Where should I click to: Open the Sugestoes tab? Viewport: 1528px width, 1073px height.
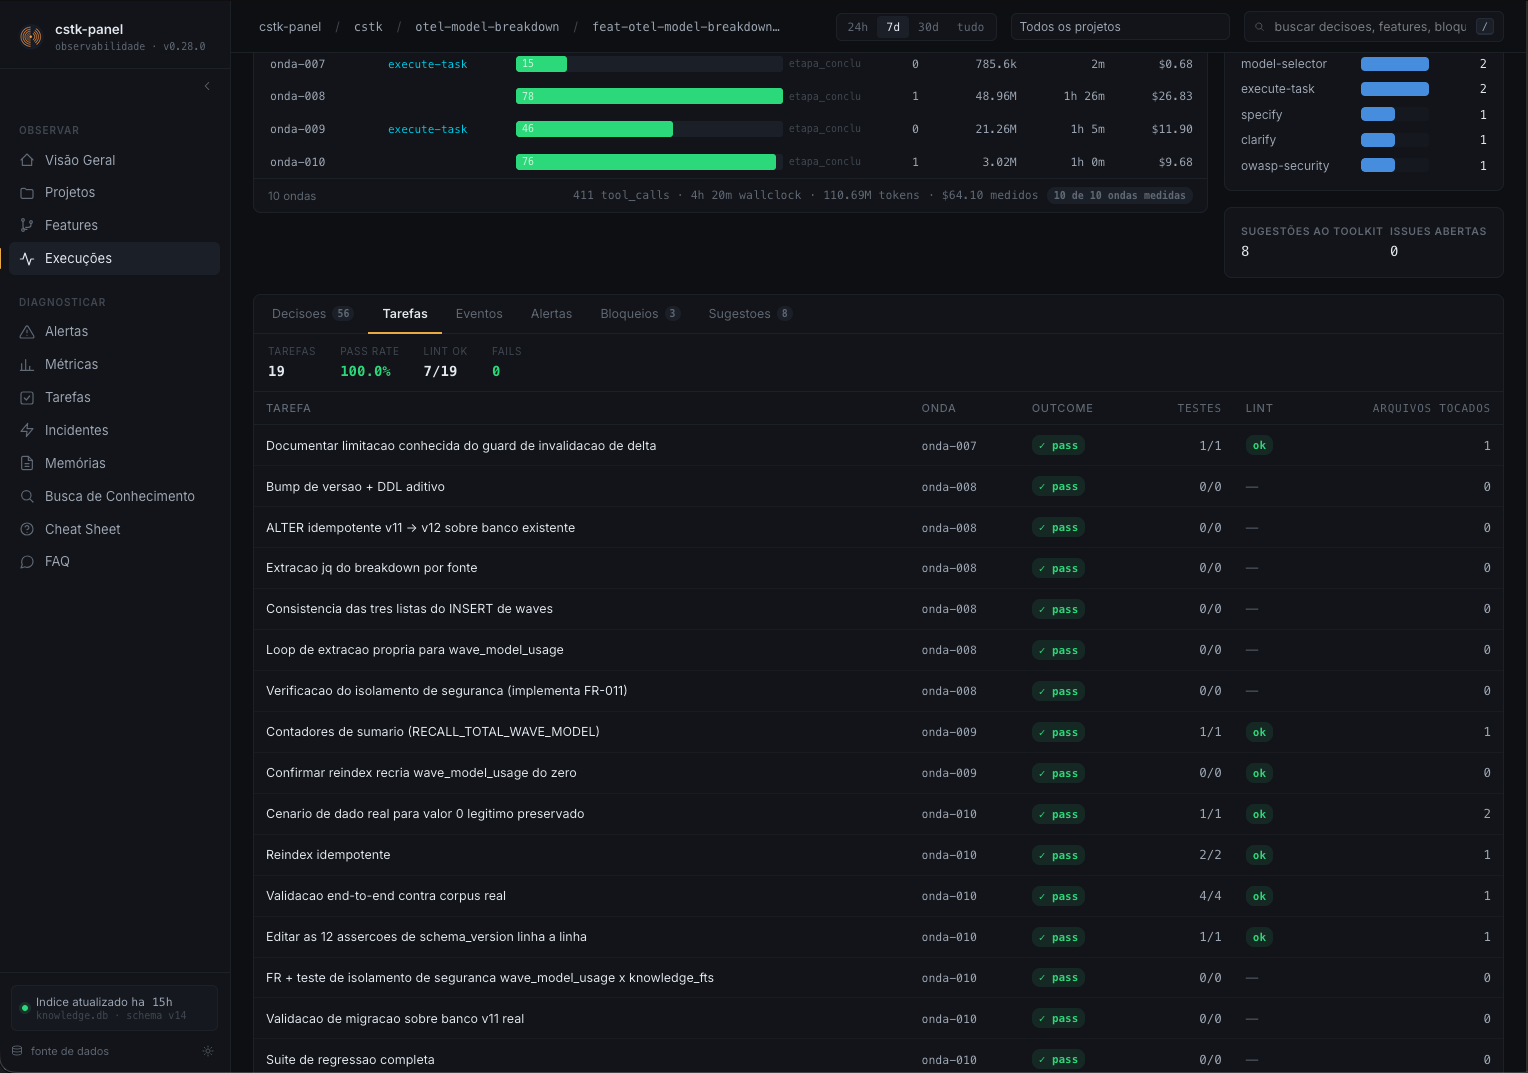pos(750,314)
